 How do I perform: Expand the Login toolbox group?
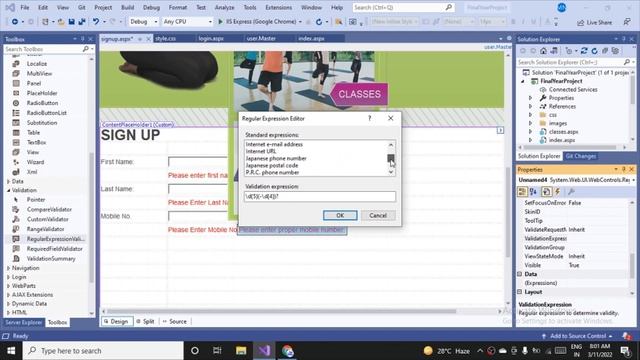tap(9, 277)
